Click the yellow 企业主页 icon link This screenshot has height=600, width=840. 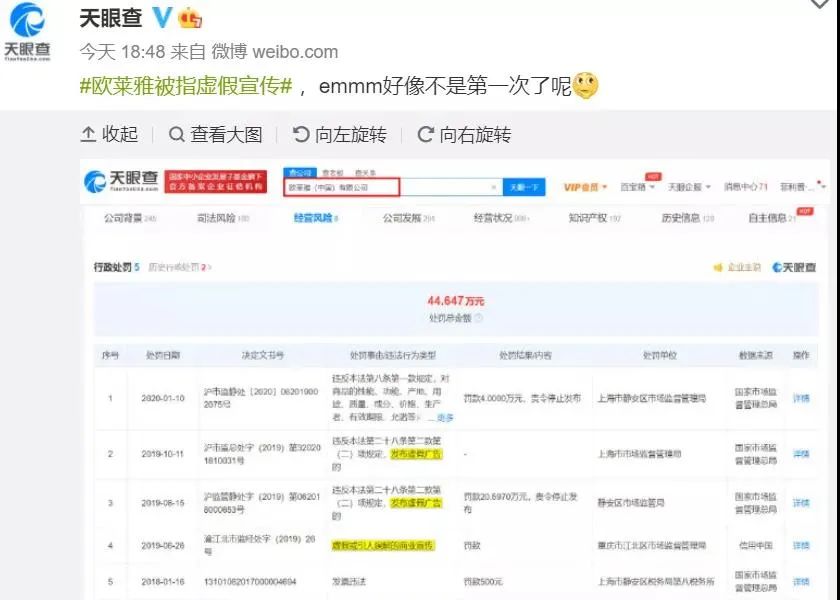pos(738,267)
